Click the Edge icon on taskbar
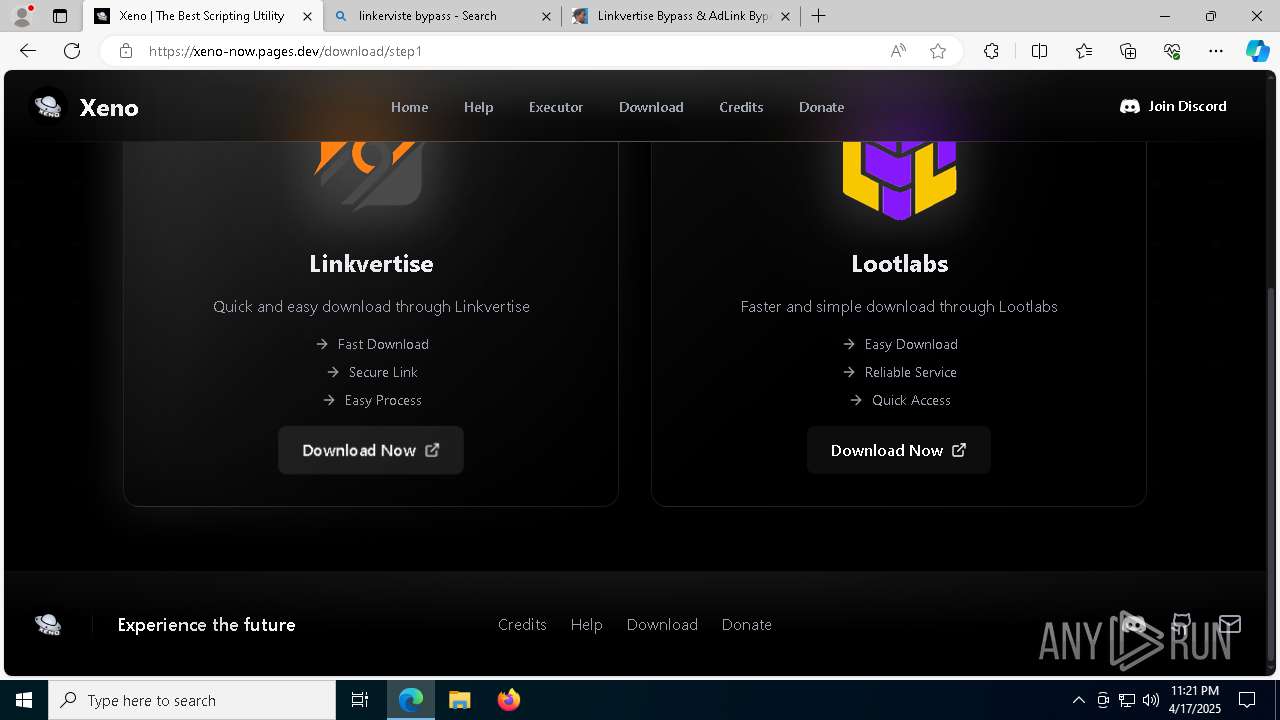This screenshot has width=1280, height=720. [x=411, y=700]
